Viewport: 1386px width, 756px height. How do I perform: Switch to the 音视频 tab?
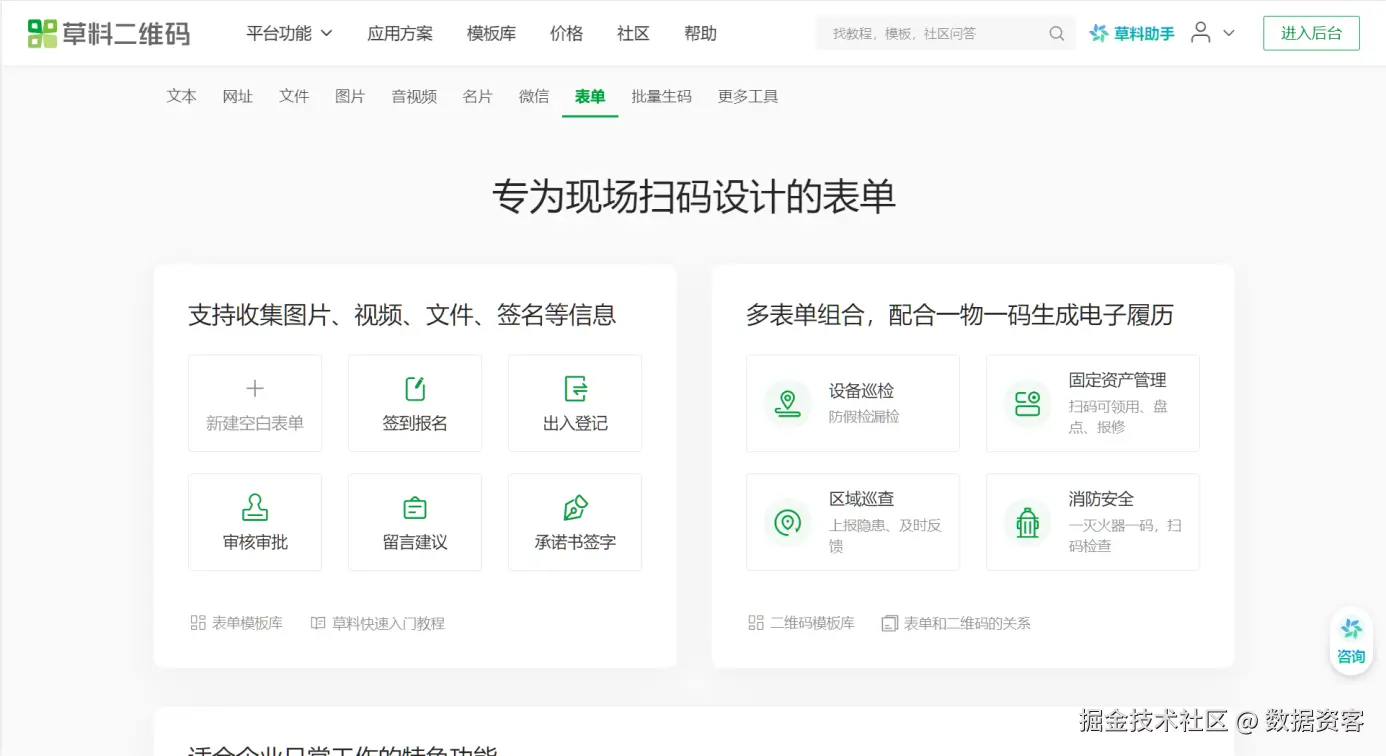pyautogui.click(x=414, y=96)
